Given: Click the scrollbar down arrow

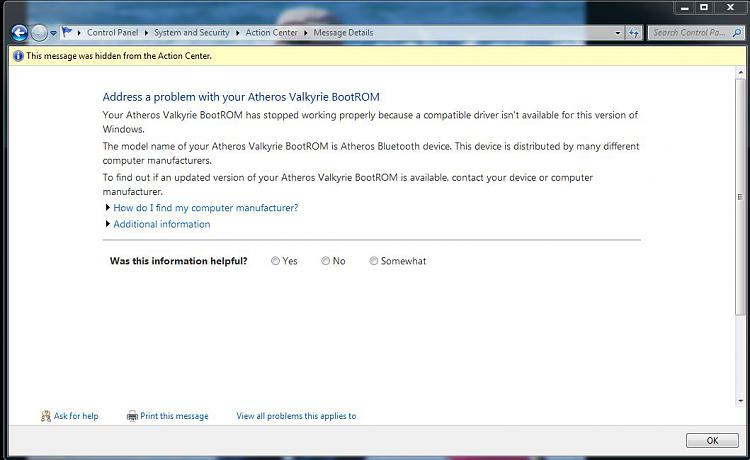Looking at the screenshot, I should pyautogui.click(x=740, y=401).
